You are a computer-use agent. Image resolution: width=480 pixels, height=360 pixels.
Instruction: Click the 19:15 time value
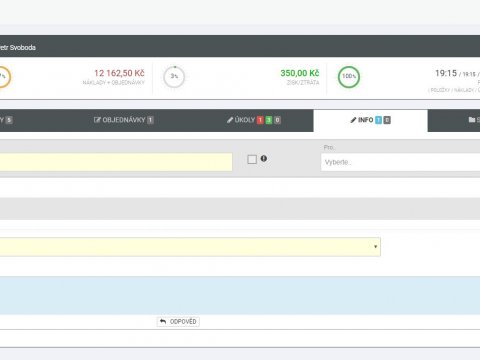click(x=446, y=73)
